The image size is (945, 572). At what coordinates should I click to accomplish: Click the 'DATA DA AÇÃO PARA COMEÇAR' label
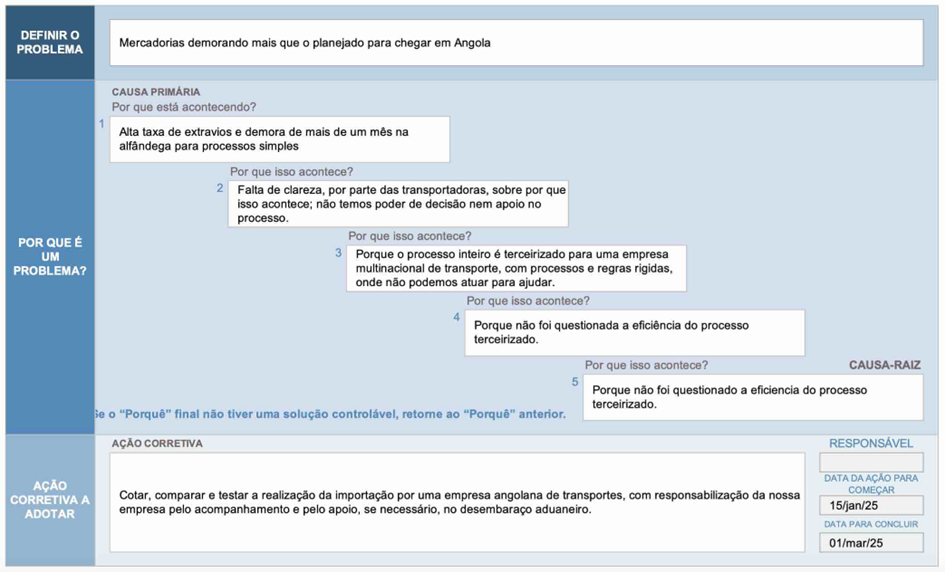(x=871, y=484)
